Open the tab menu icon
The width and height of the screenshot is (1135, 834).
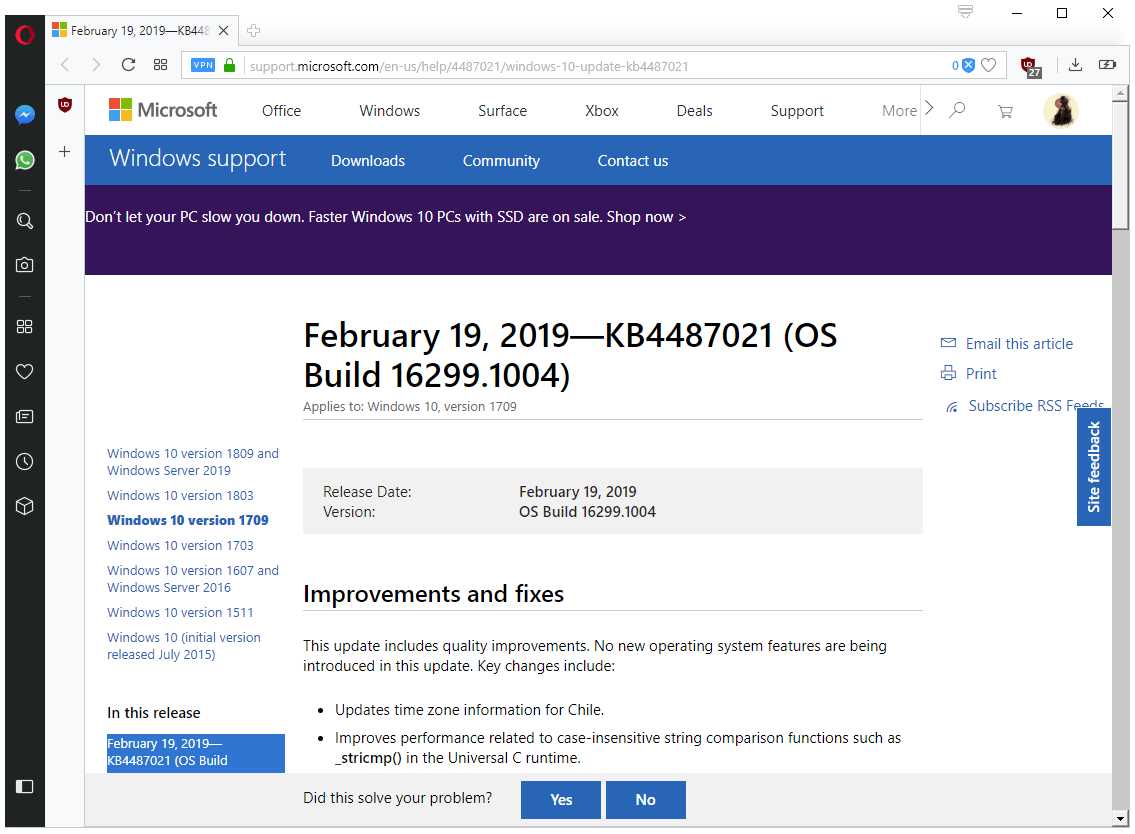click(x=965, y=11)
